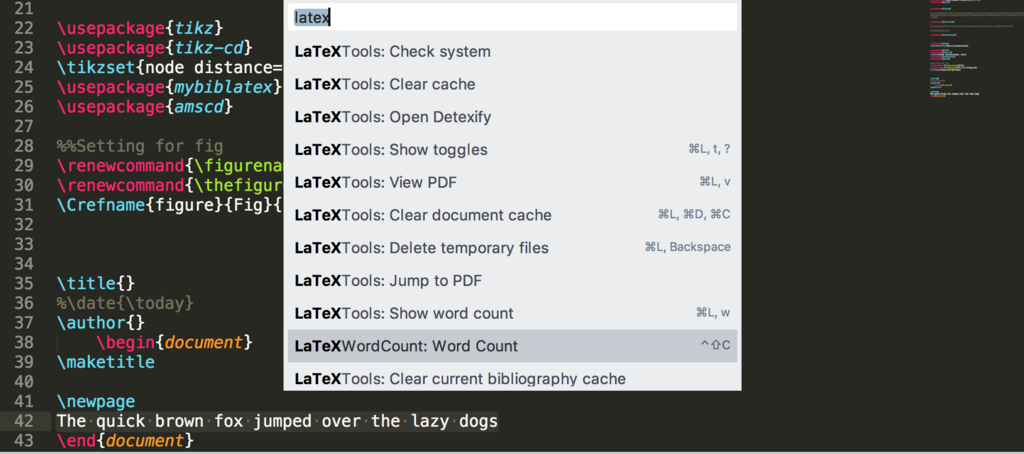Choose LaTeXTools: Show word count

click(512, 314)
